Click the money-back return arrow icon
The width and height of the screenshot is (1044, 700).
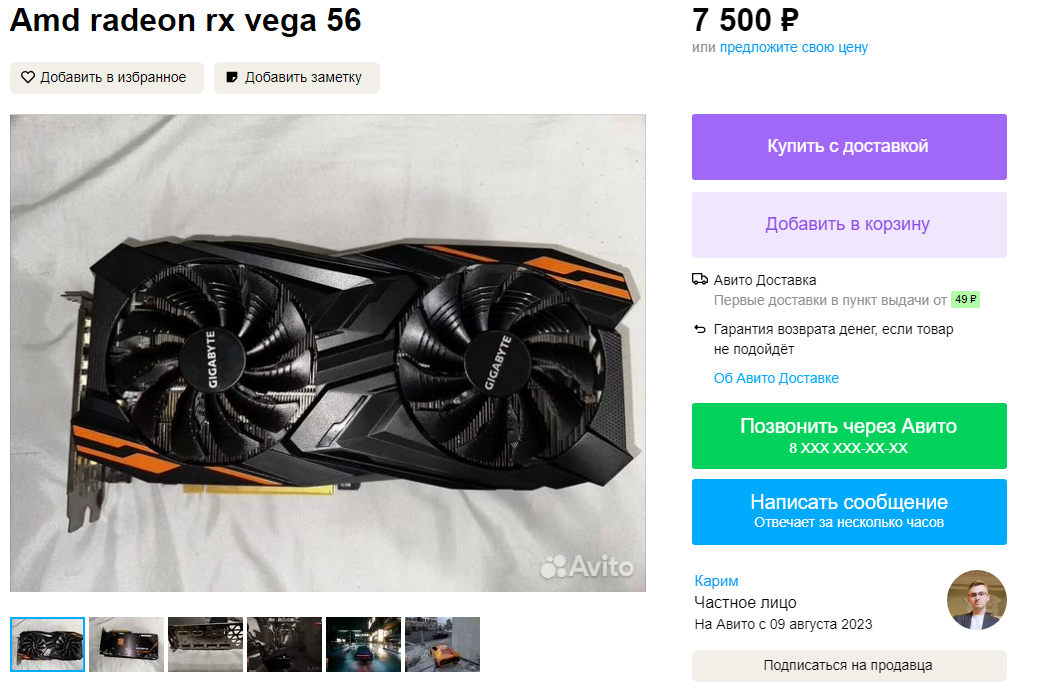point(700,329)
